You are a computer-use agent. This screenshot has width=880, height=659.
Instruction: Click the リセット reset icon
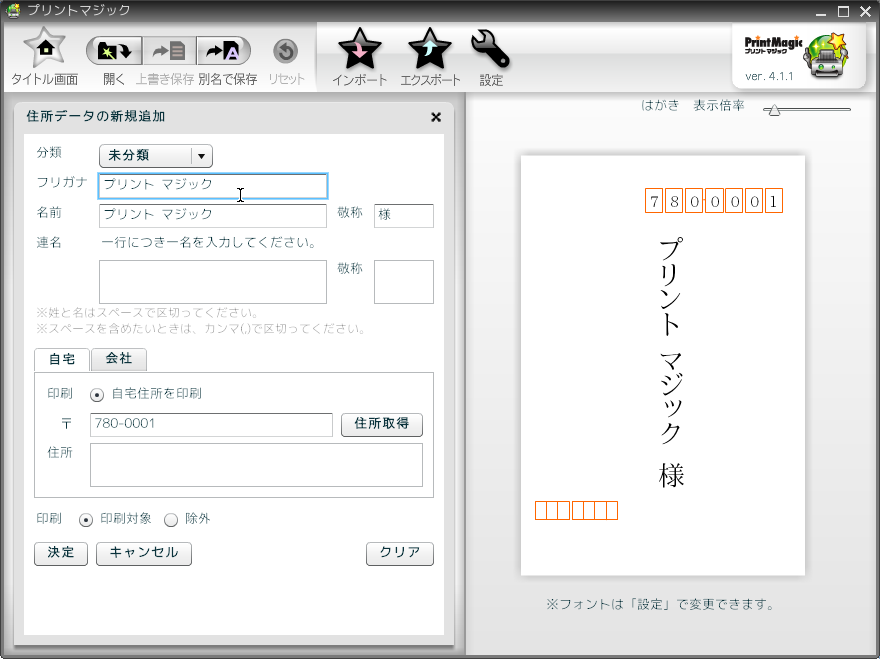286,52
